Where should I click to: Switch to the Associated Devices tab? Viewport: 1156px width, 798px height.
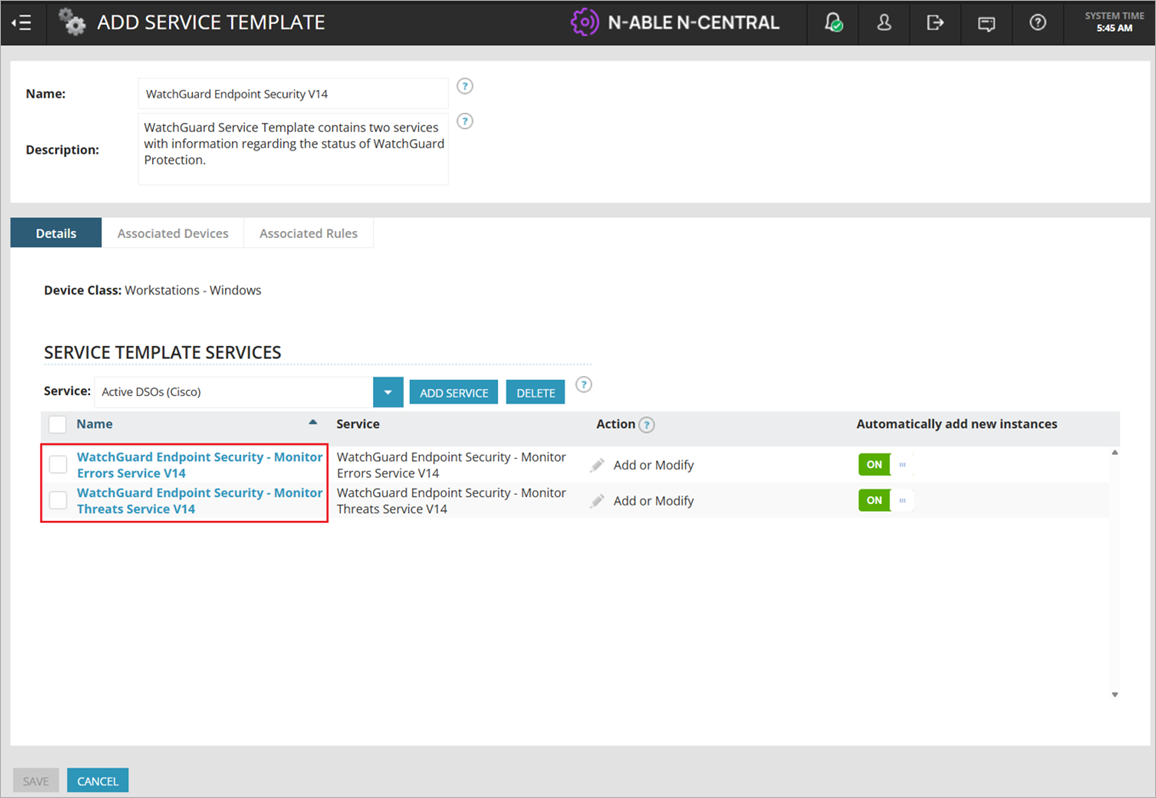pyautogui.click(x=172, y=232)
